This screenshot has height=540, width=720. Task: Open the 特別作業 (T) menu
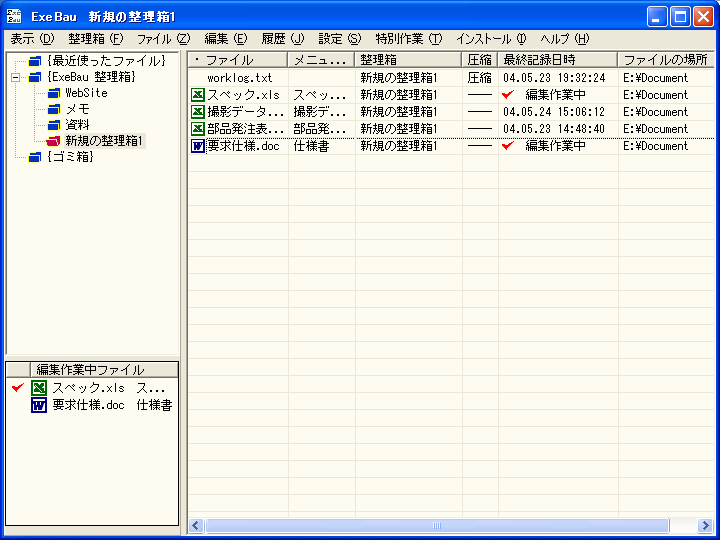[409, 39]
